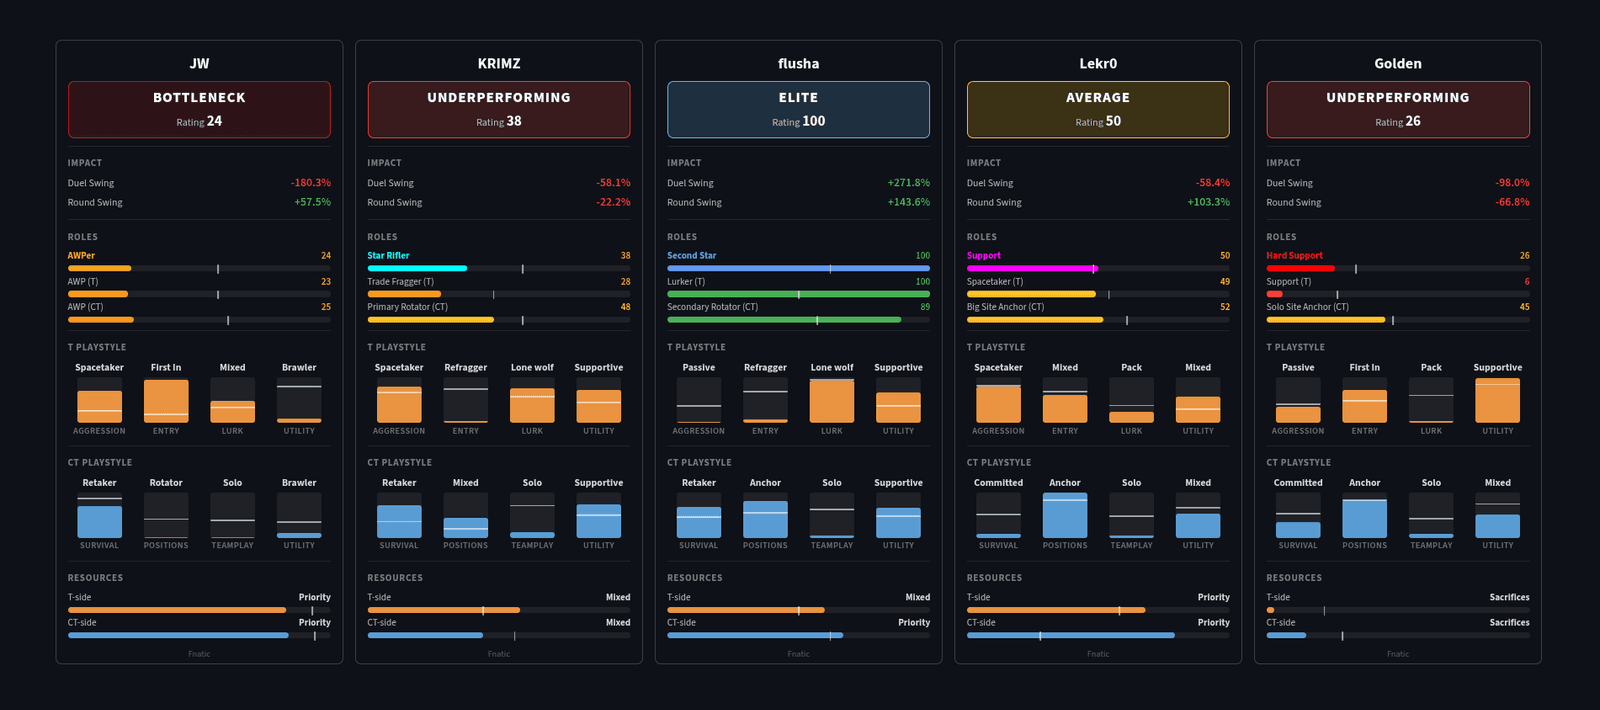Select KRIMZ's Duel Swing value -58.1%

pyautogui.click(x=614, y=183)
